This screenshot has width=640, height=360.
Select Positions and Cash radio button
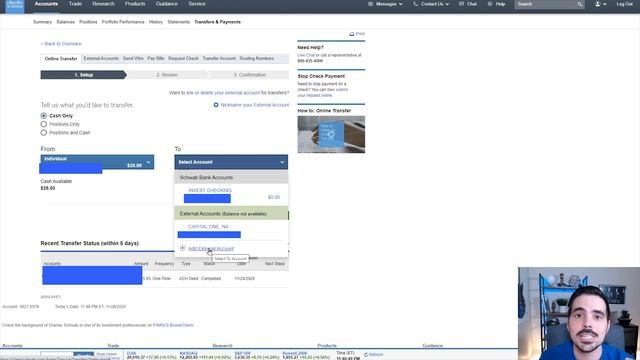(x=44, y=133)
